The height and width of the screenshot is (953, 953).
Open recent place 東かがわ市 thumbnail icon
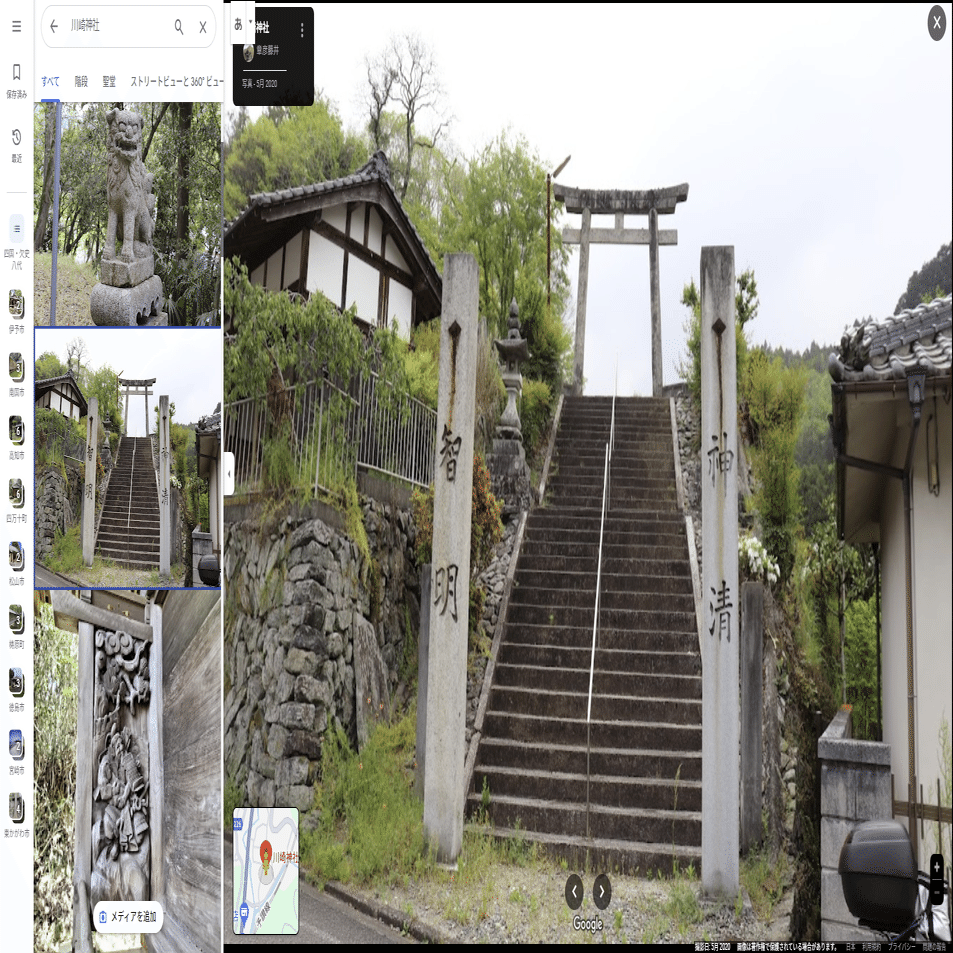coord(16,808)
